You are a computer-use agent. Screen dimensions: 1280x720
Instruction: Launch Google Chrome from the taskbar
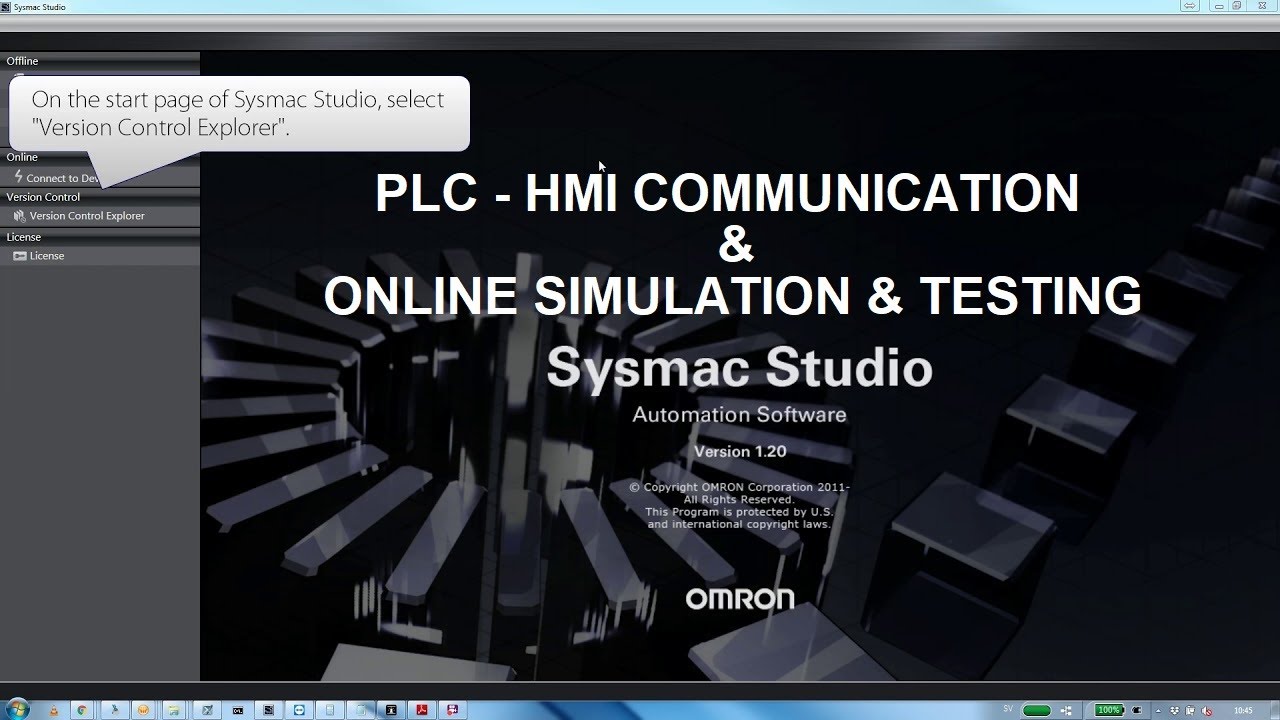tap(82, 710)
